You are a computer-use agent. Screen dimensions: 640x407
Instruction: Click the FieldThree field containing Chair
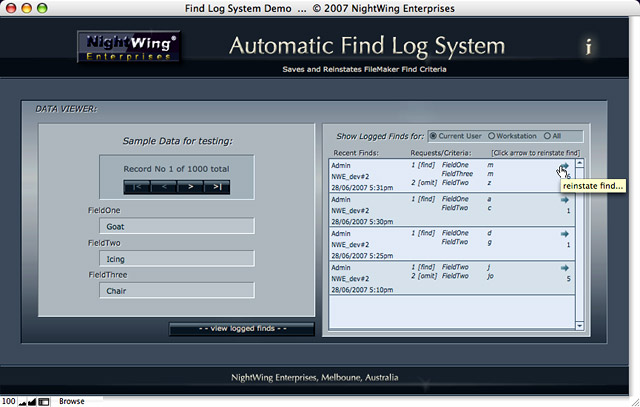point(177,291)
